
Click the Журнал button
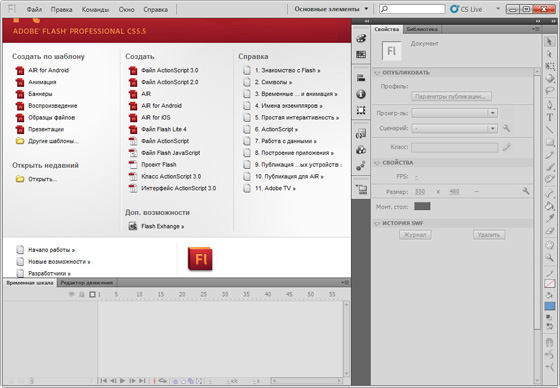pos(415,235)
